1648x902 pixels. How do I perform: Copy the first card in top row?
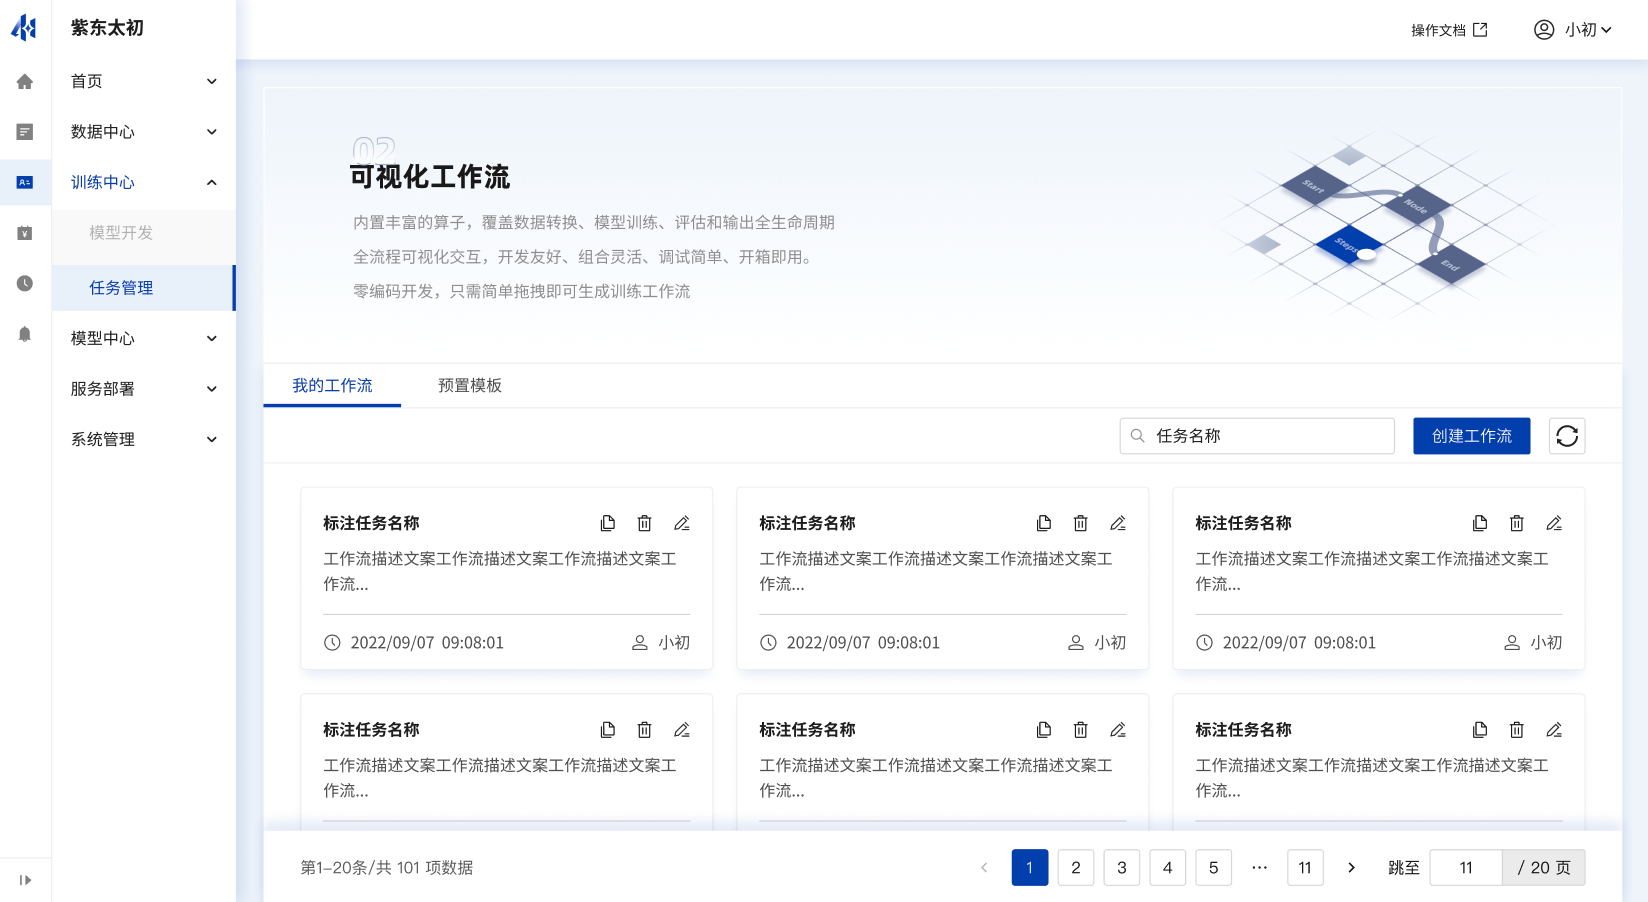click(x=608, y=523)
